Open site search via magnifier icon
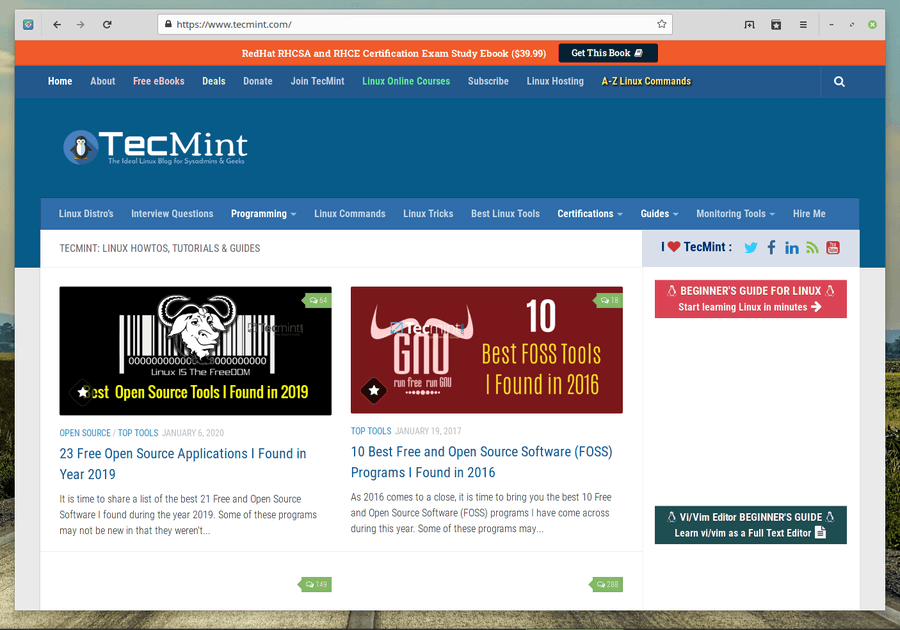Viewport: 900px width, 630px height. pos(839,81)
